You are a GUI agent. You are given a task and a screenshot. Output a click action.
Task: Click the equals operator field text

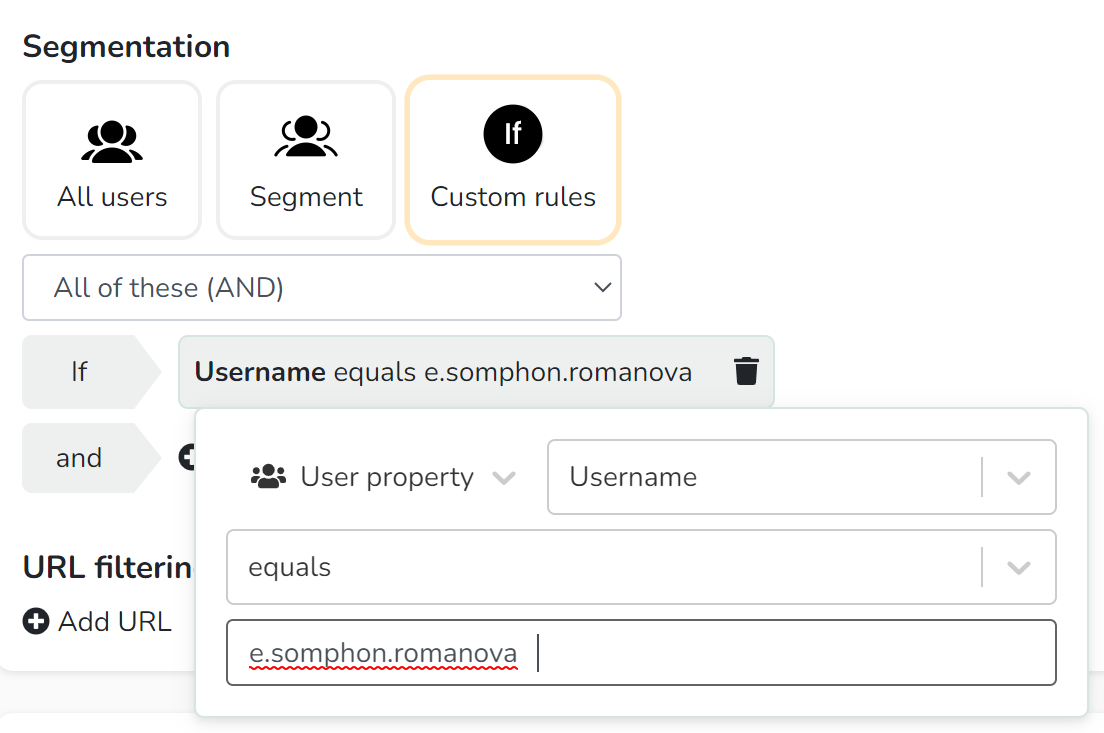289,567
